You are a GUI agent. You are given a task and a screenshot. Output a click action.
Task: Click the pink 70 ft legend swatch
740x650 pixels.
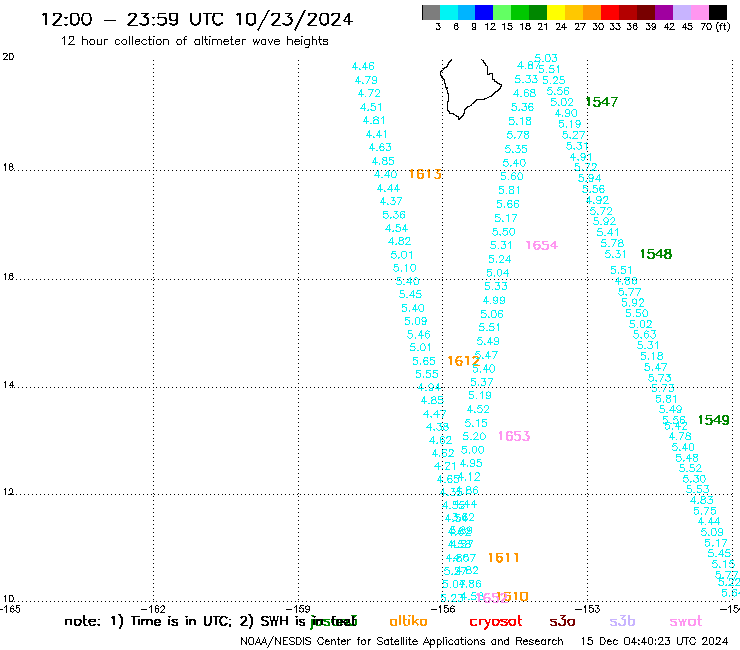click(699, 12)
